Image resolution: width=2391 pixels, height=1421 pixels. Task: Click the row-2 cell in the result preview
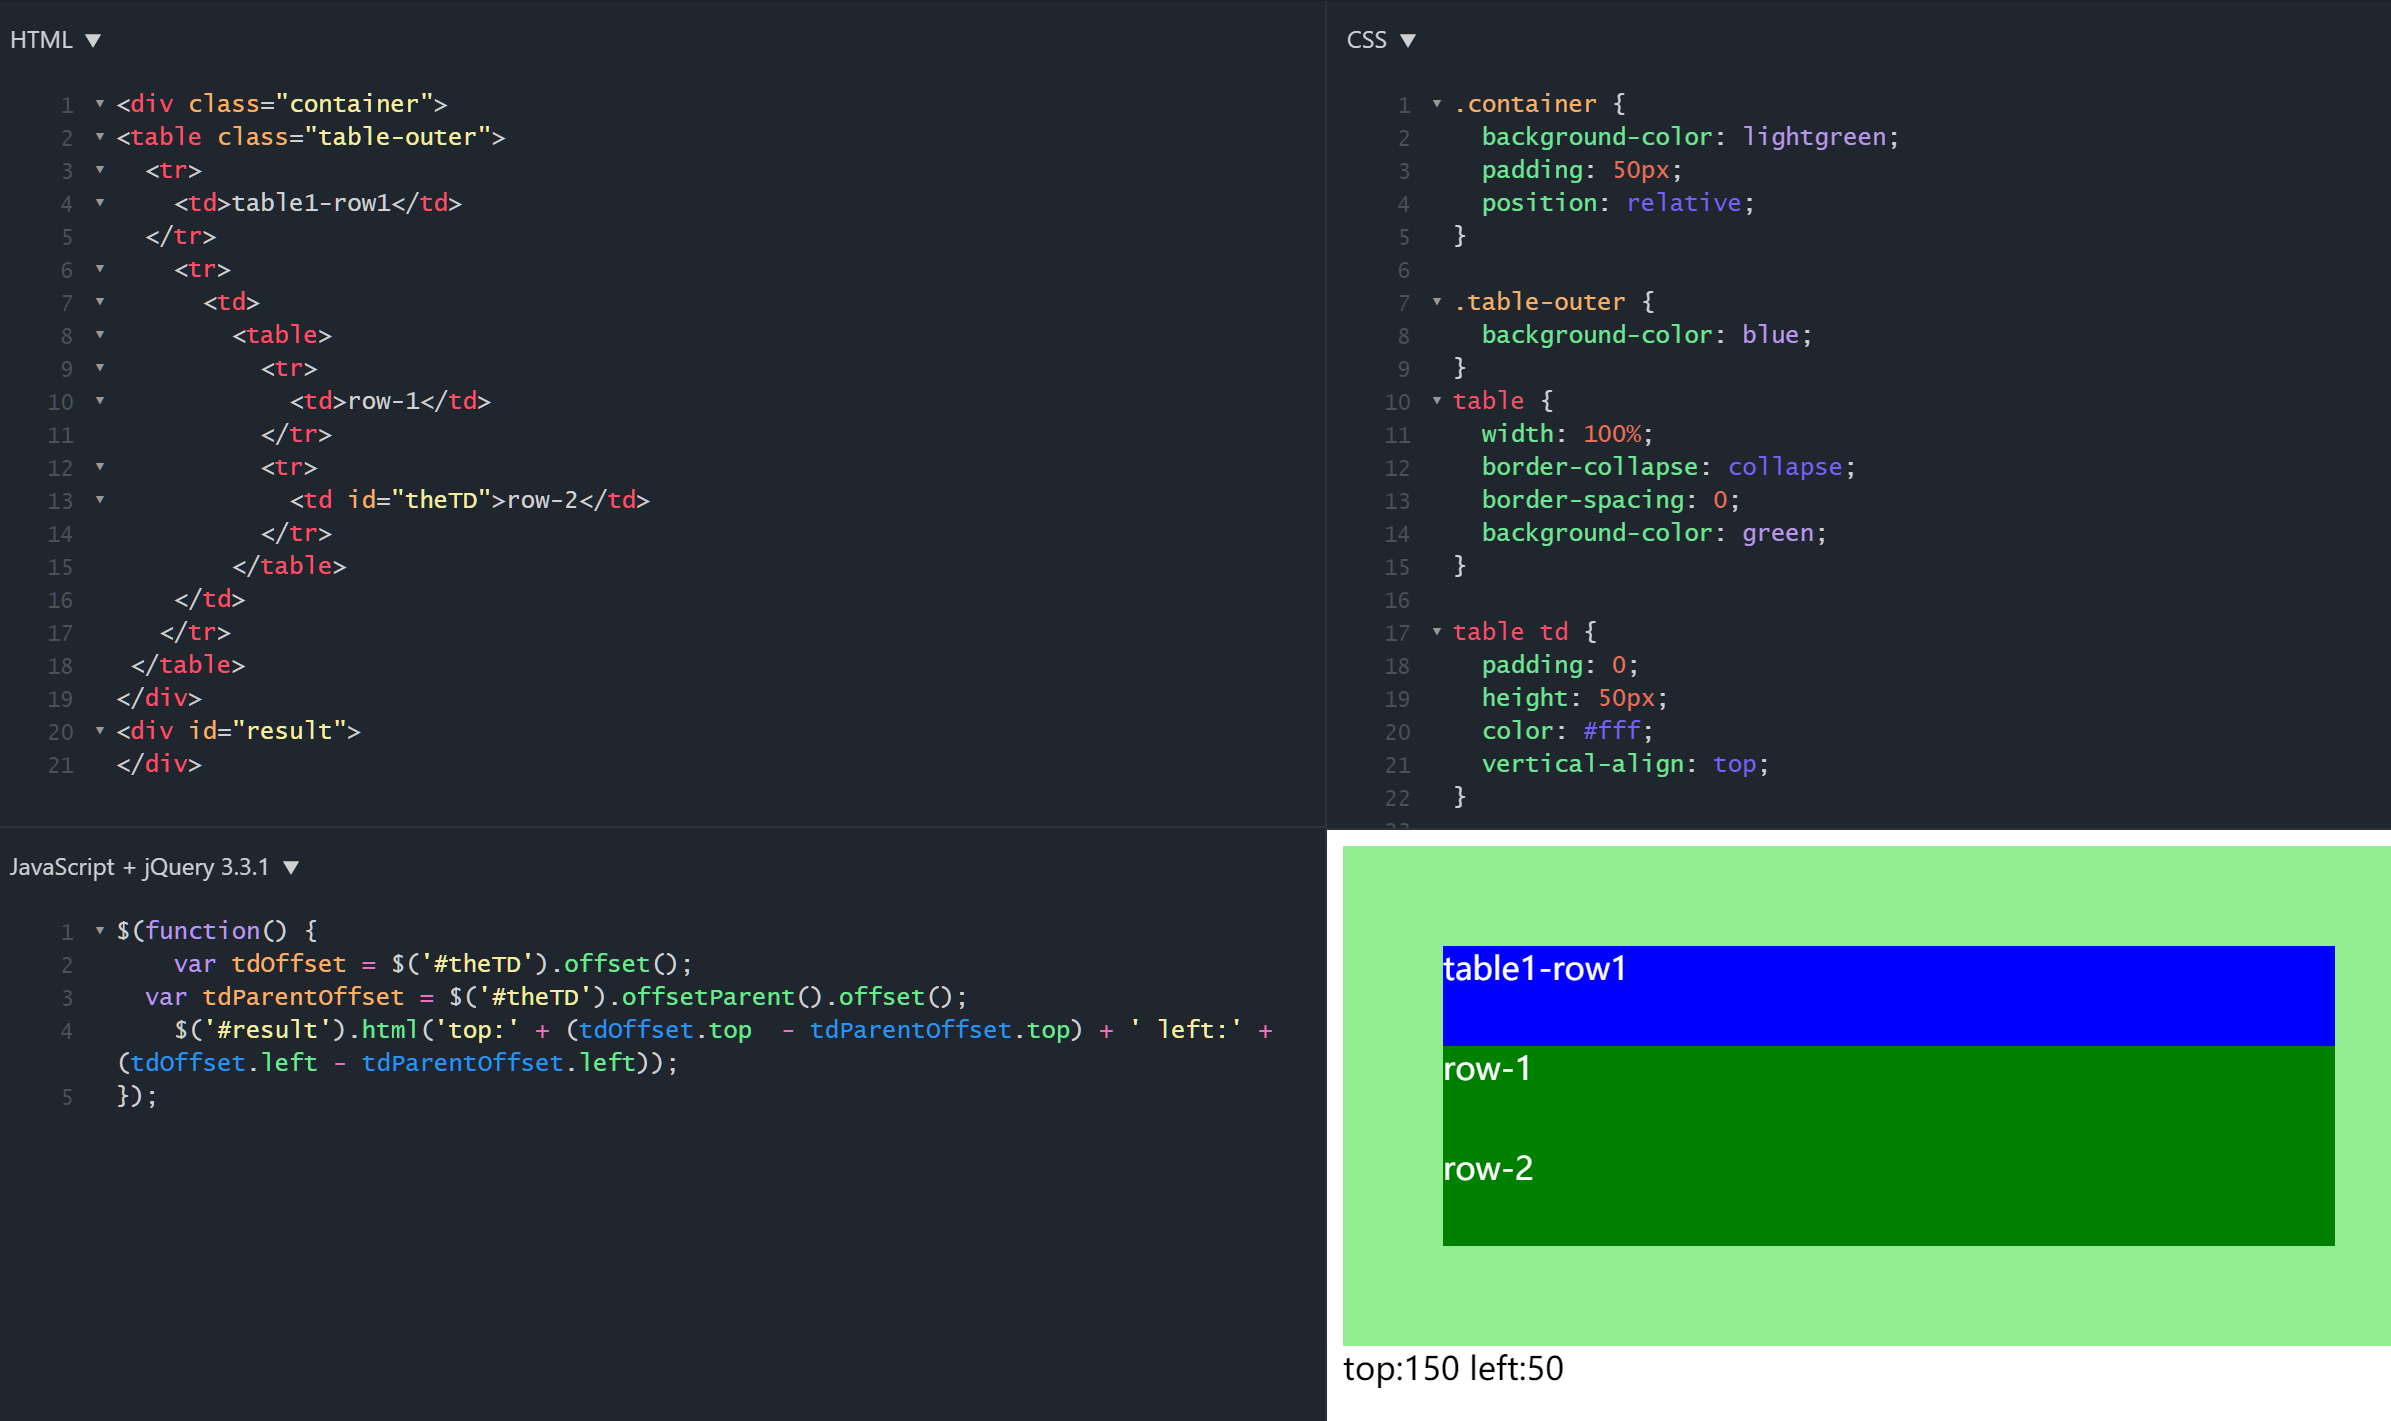[x=1888, y=1196]
